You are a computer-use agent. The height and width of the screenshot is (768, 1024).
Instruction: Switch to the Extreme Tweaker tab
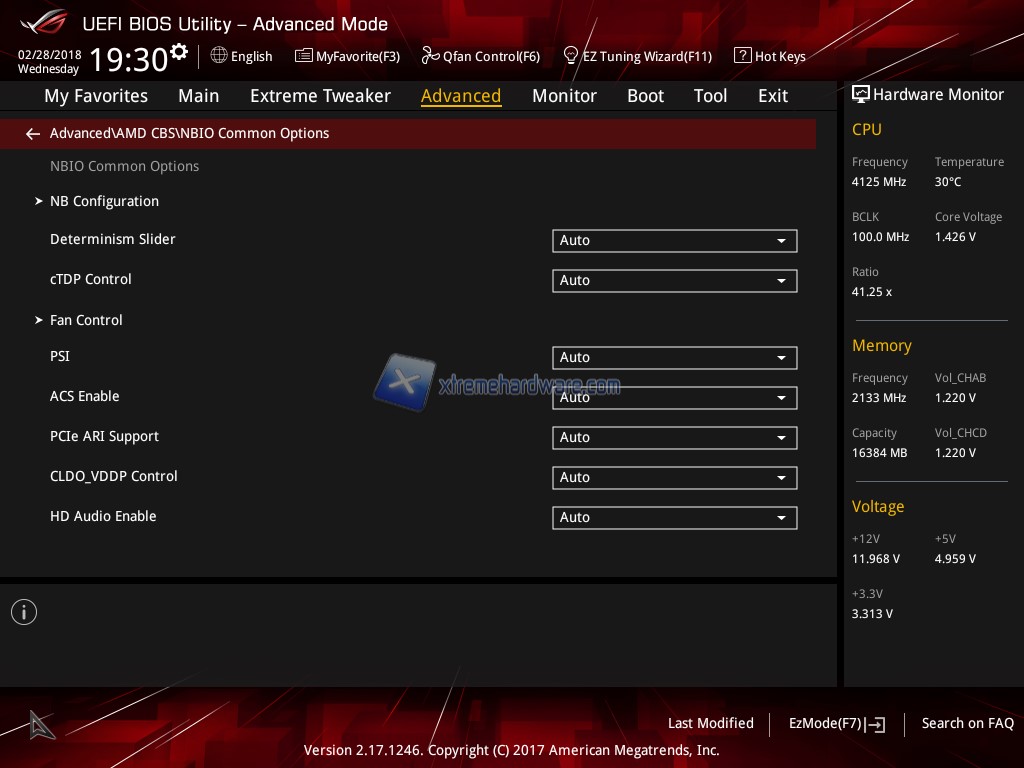click(x=320, y=96)
